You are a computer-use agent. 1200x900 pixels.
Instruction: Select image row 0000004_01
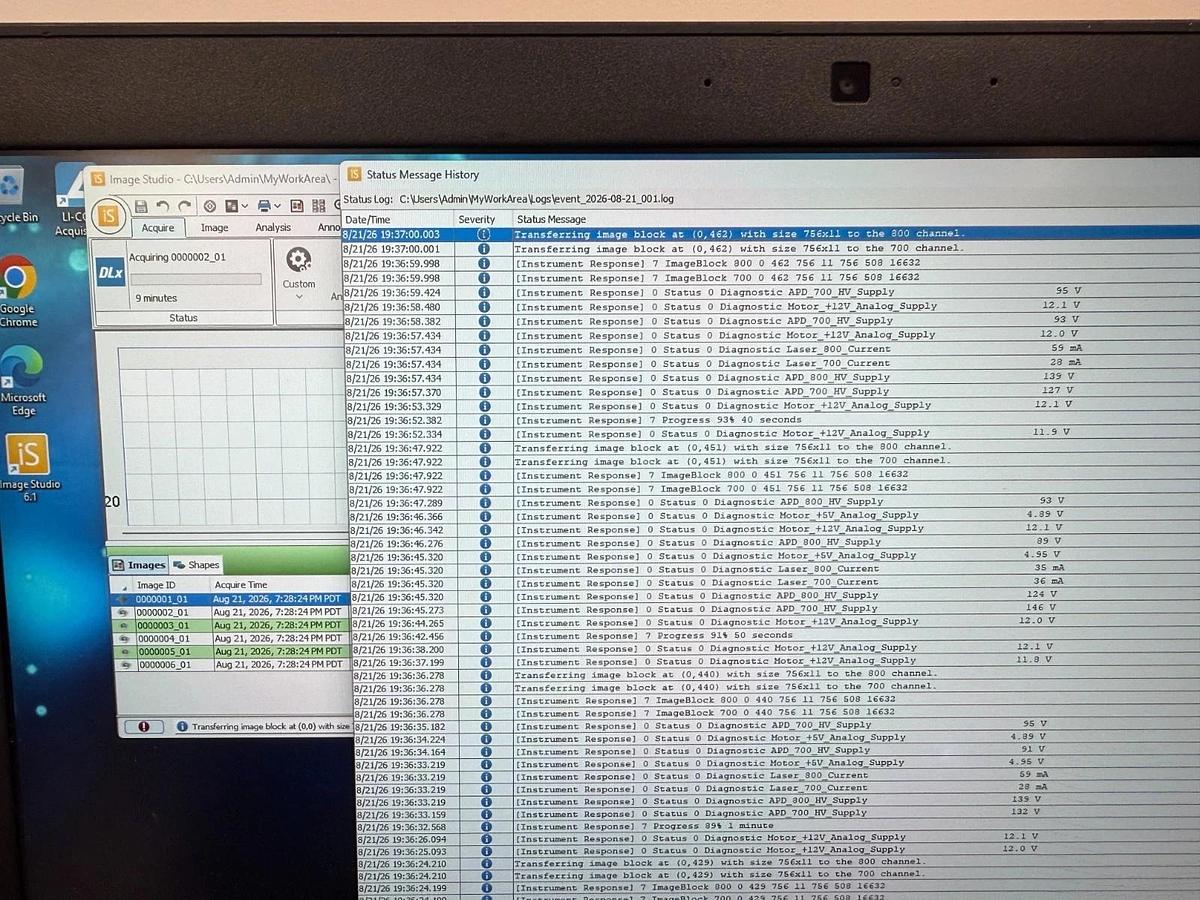pos(231,638)
